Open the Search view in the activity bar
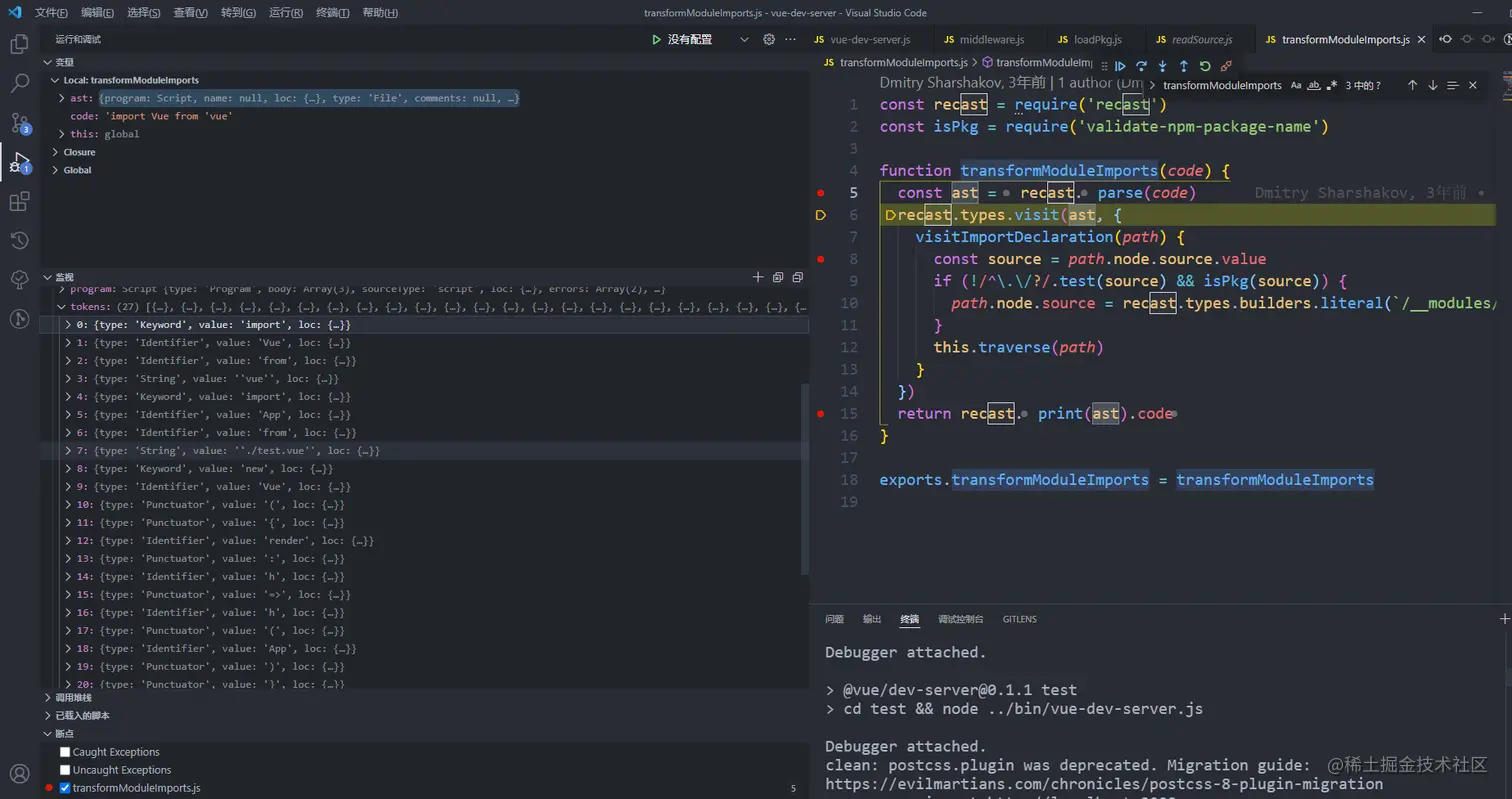 tap(19, 83)
